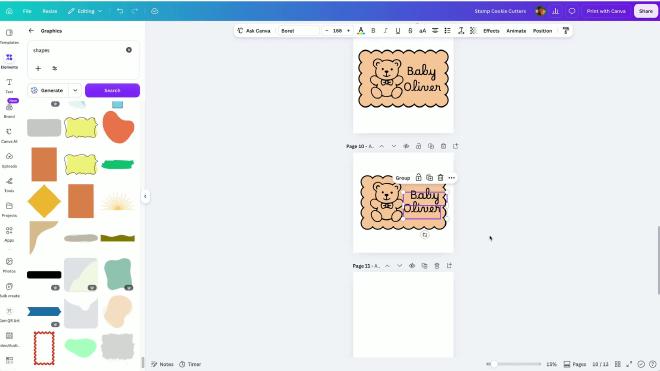660x371 pixels.
Task: Click the shapes search input field
Action: 78,50
